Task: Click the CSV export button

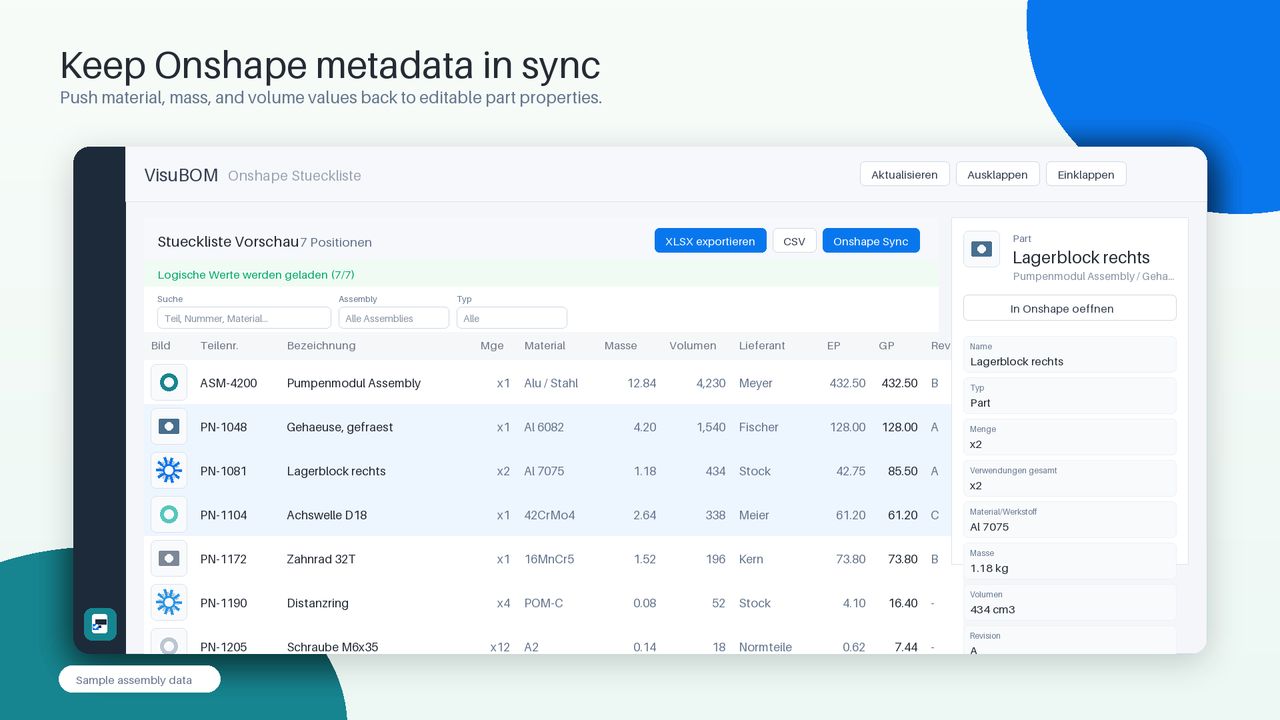Action: [x=794, y=241]
